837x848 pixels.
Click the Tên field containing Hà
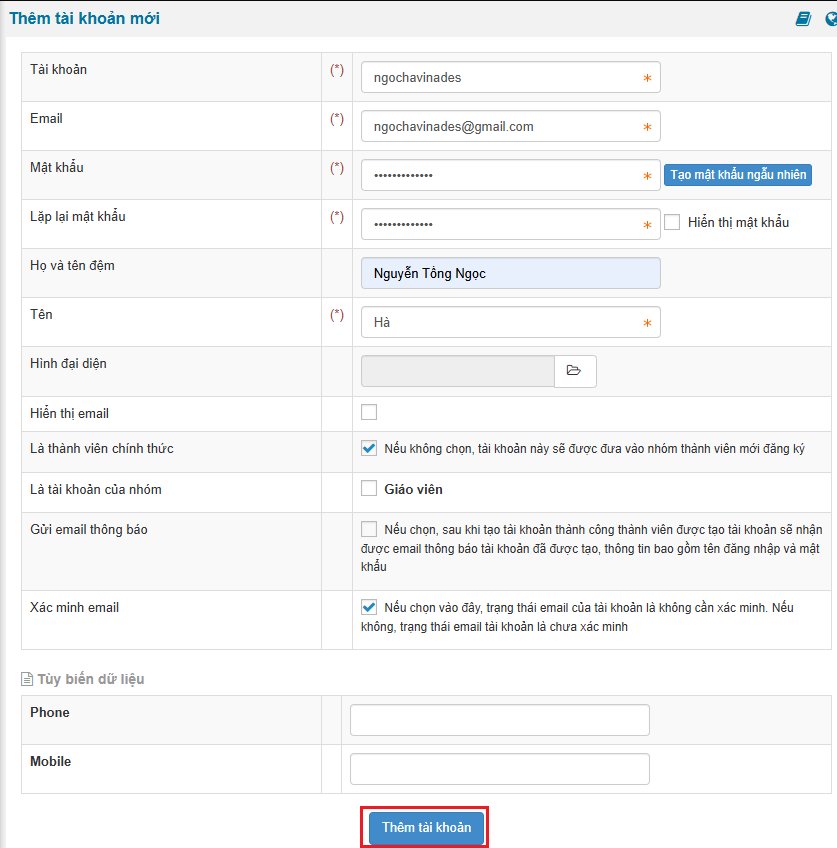pos(500,322)
